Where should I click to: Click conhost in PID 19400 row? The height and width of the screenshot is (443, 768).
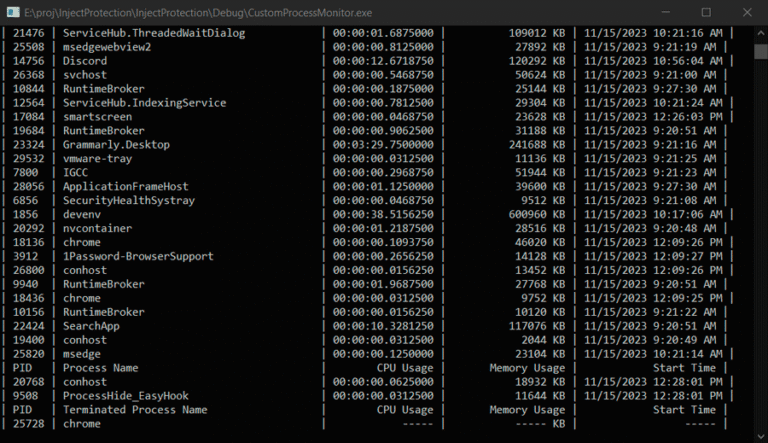(x=85, y=340)
